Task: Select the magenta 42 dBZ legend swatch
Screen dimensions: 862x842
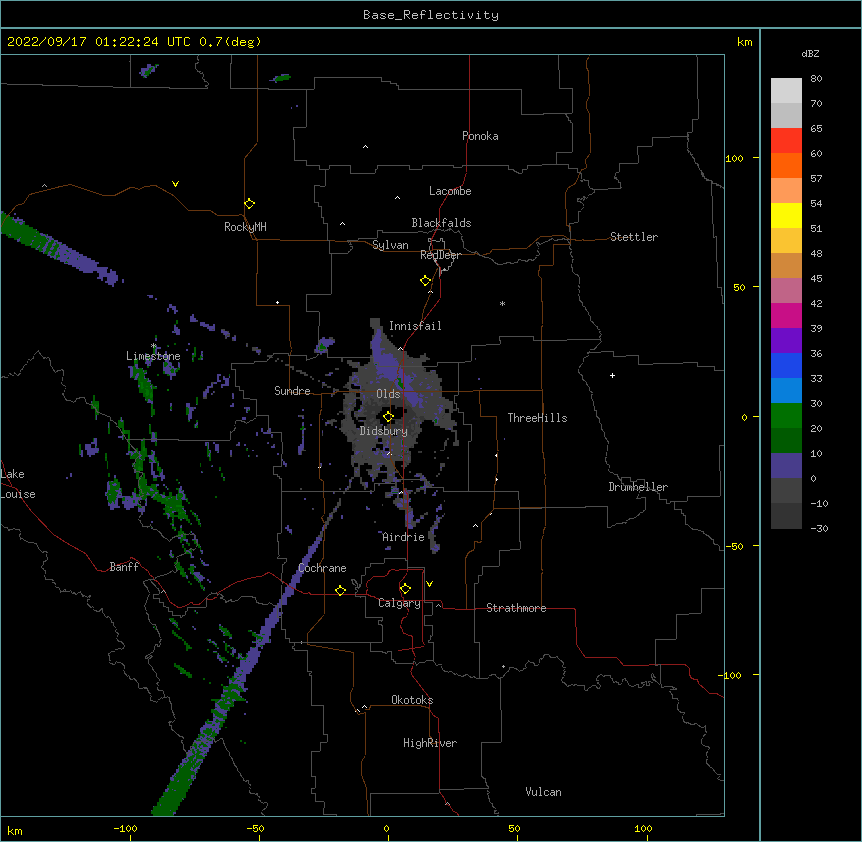Action: click(x=786, y=316)
